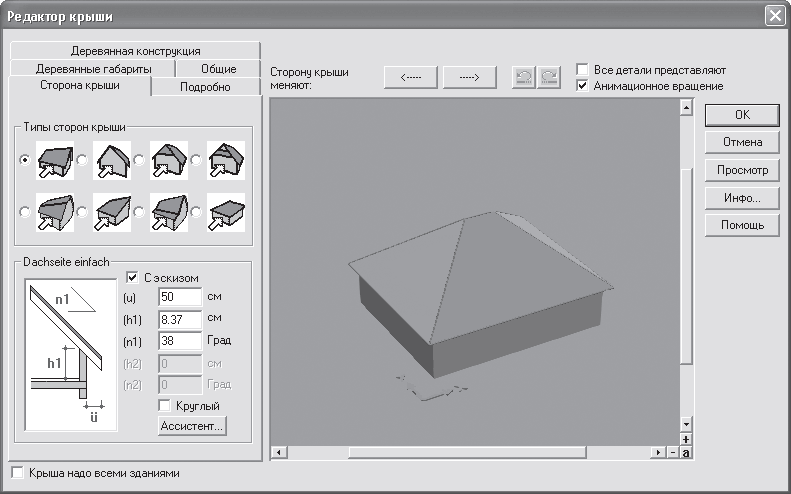The height and width of the screenshot is (494, 791).
Task: Open the 'Деревянная конструкция' tab
Action: (136, 50)
